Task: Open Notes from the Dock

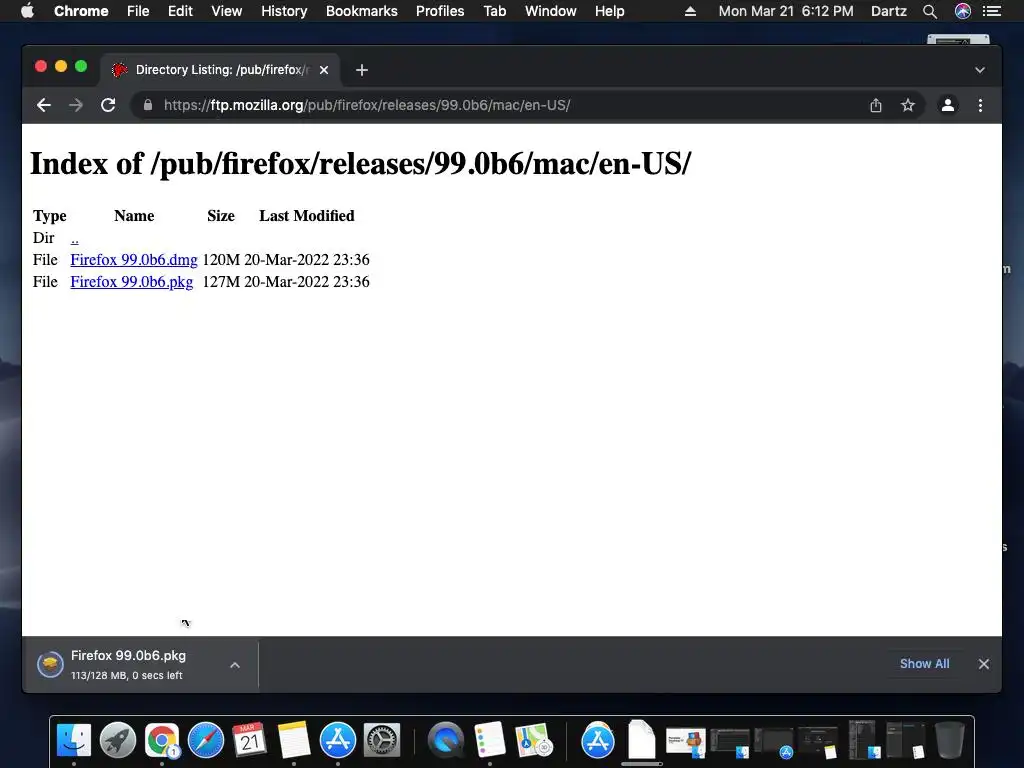Action: coord(293,740)
